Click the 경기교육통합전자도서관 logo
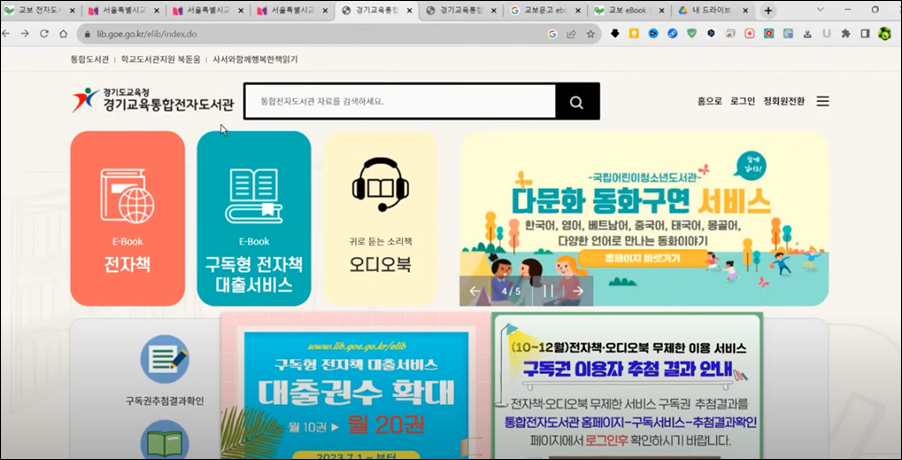The image size is (902, 460). tap(153, 100)
